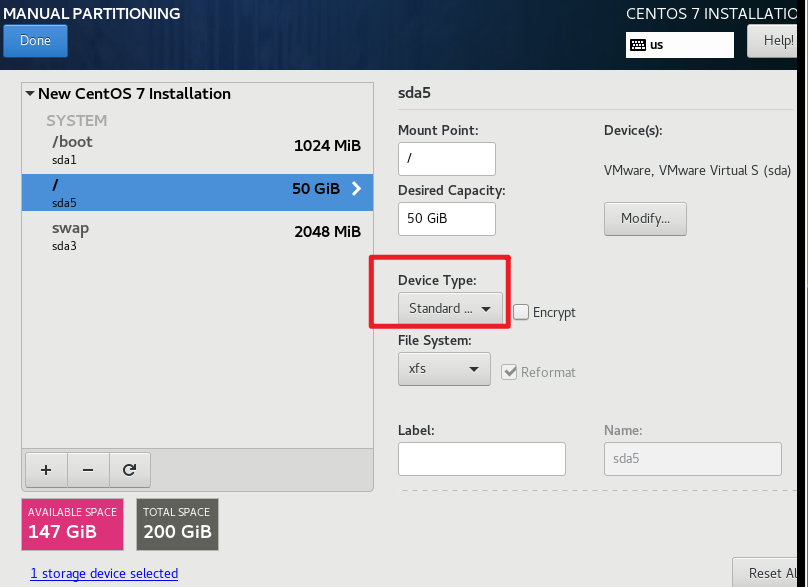Add a new mount point with plus button
808x587 pixels.
pos(46,470)
